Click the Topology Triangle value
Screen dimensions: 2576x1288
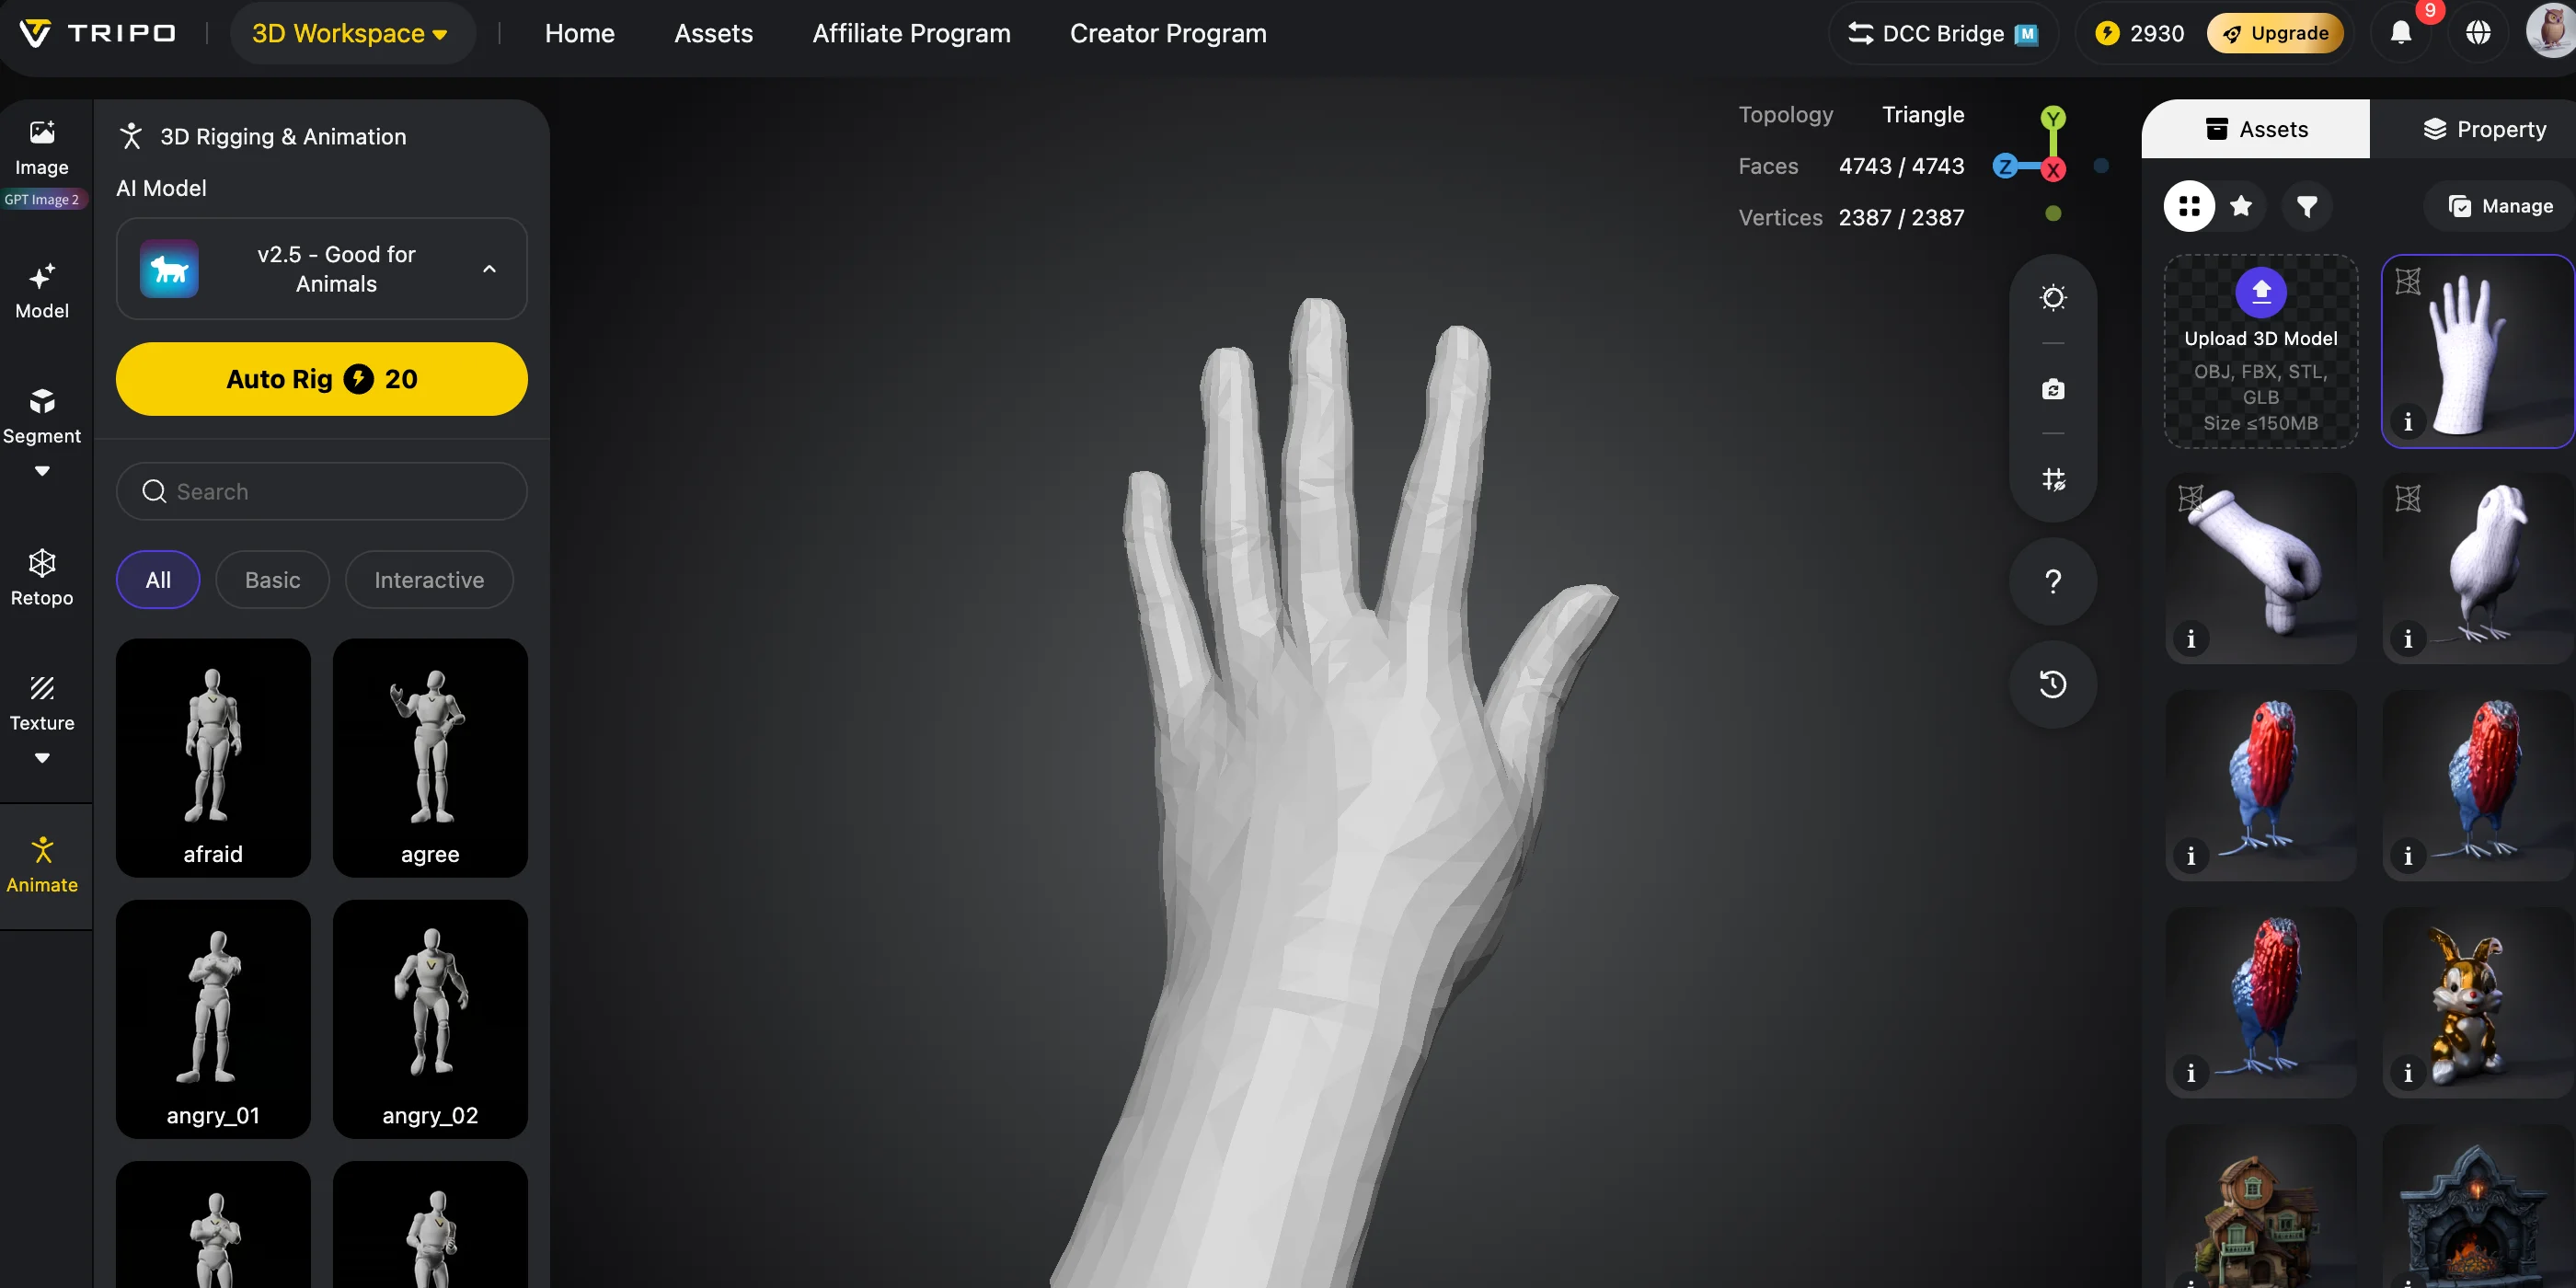(1922, 115)
